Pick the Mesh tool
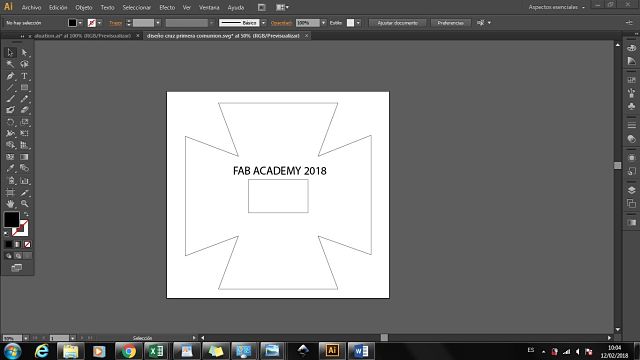640x360 pixels. point(10,157)
